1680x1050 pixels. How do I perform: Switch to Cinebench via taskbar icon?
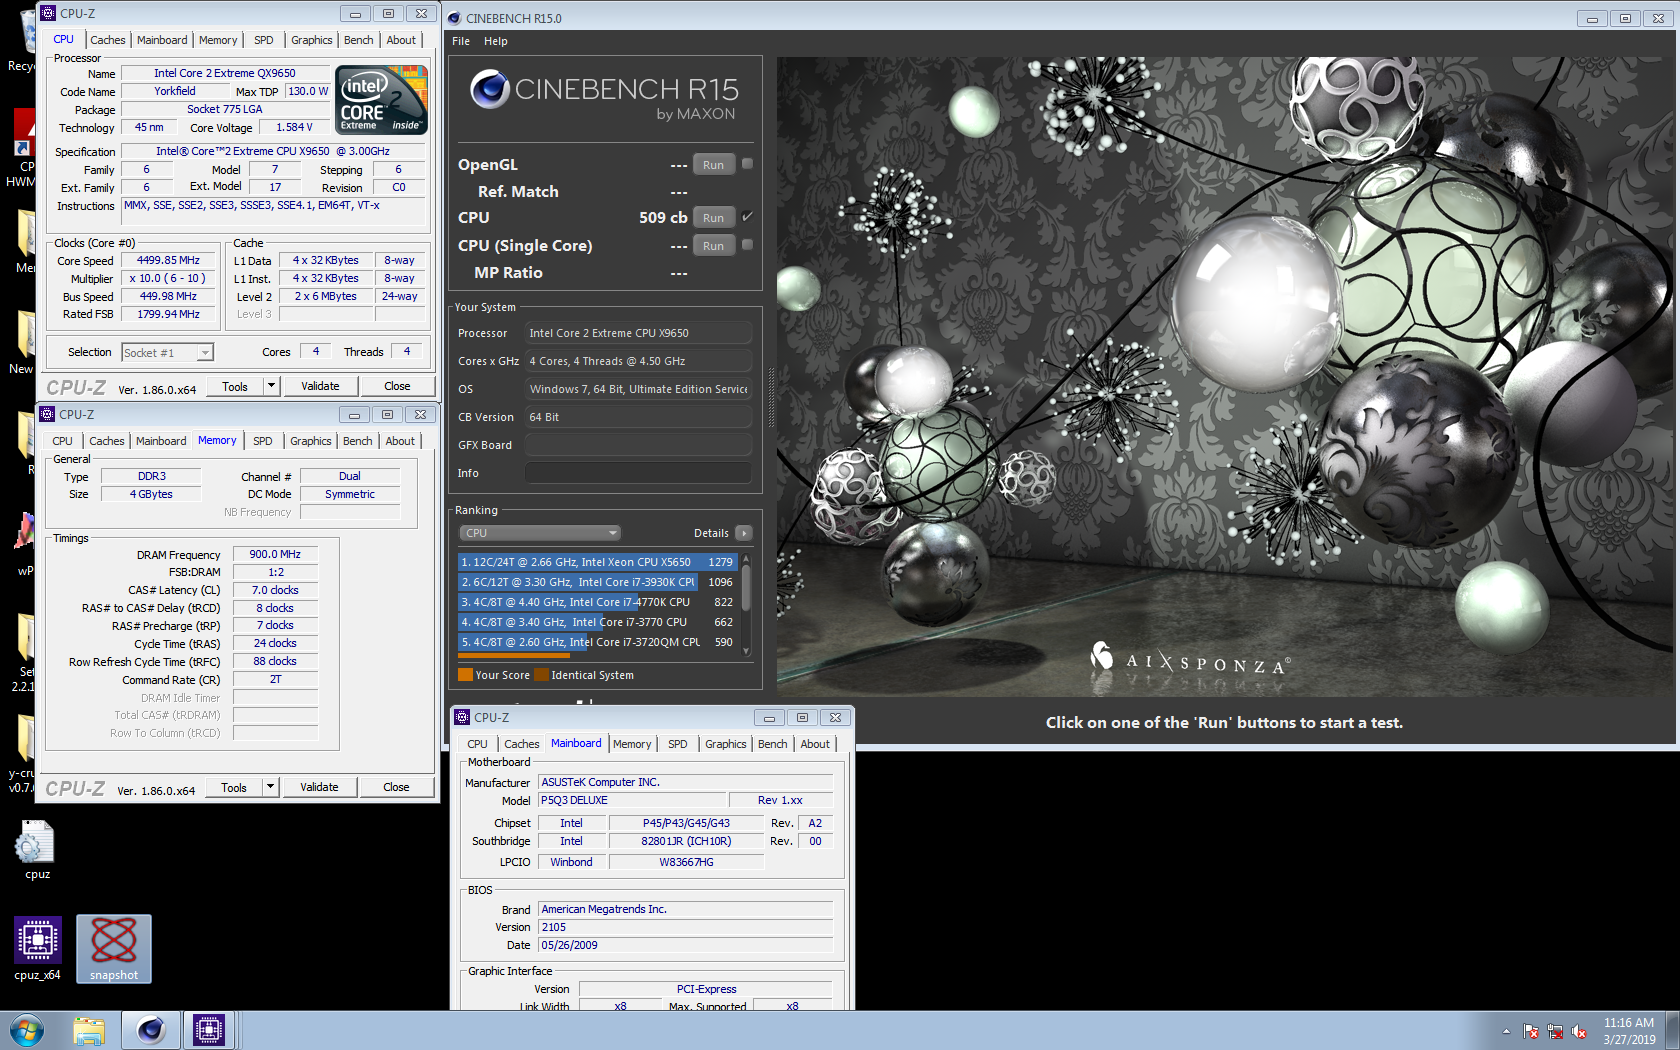[151, 1031]
